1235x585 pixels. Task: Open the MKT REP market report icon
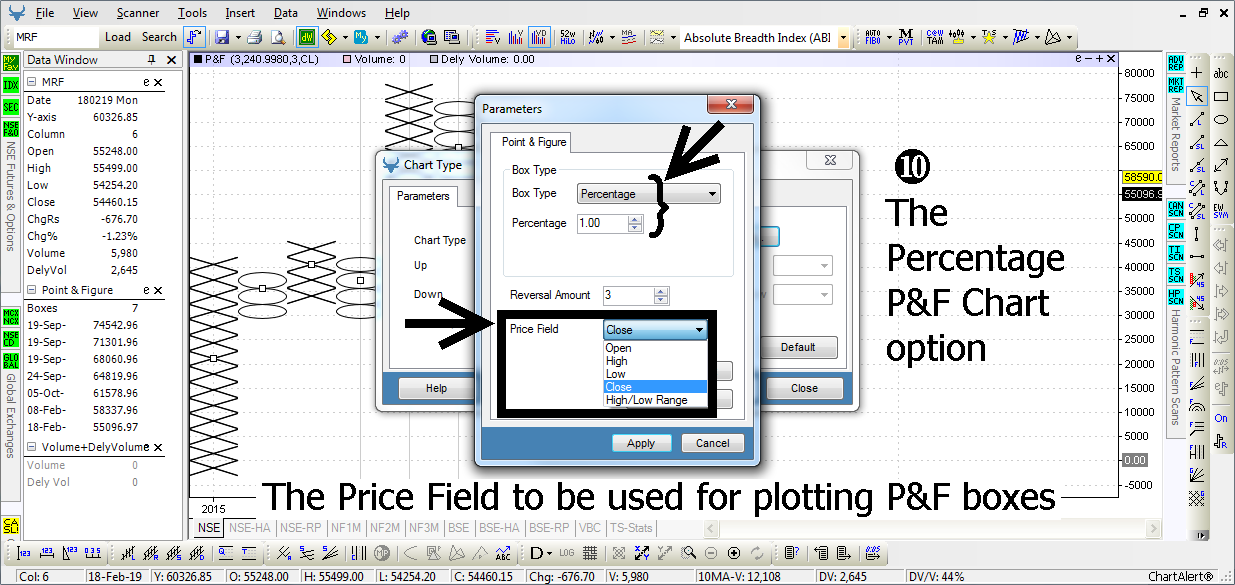coord(1176,84)
